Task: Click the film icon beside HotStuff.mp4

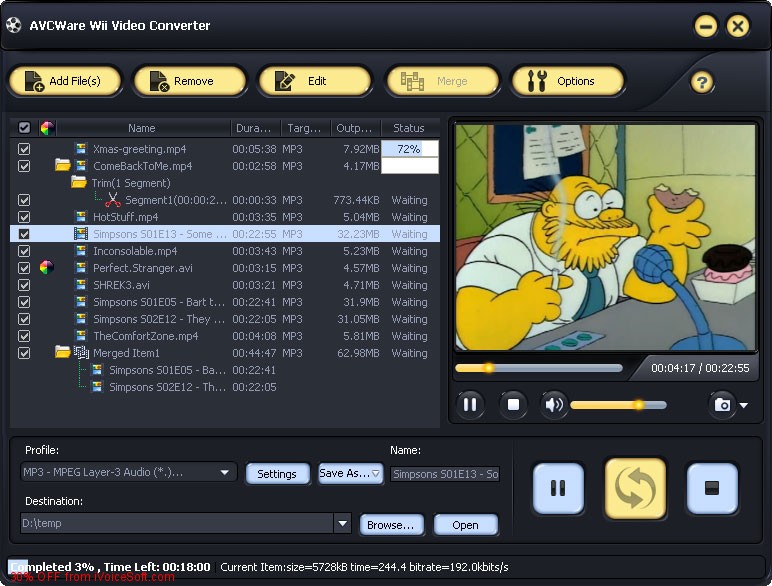Action: [81, 216]
